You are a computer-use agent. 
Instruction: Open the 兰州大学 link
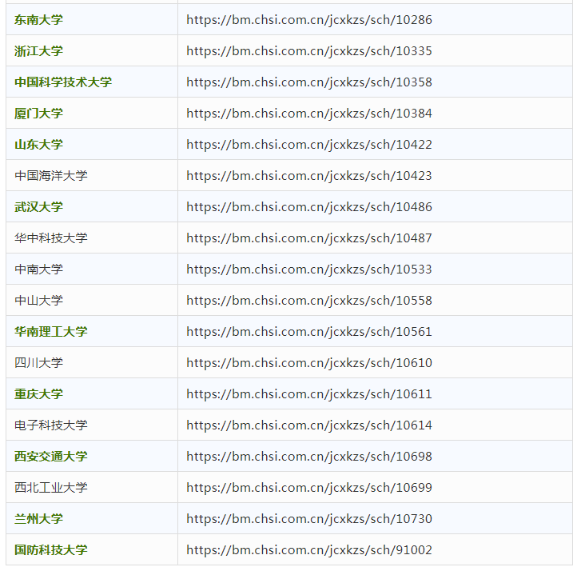[39, 519]
